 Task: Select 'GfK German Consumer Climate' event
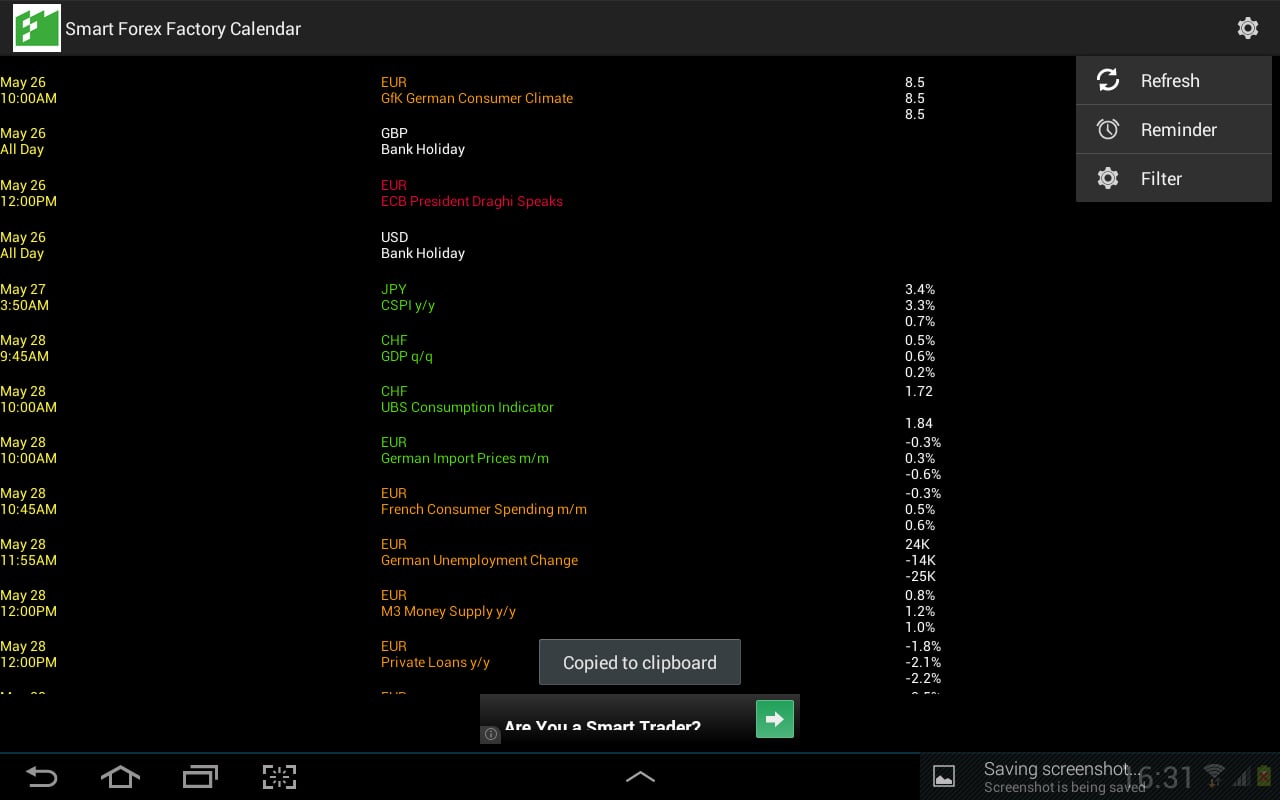[477, 98]
